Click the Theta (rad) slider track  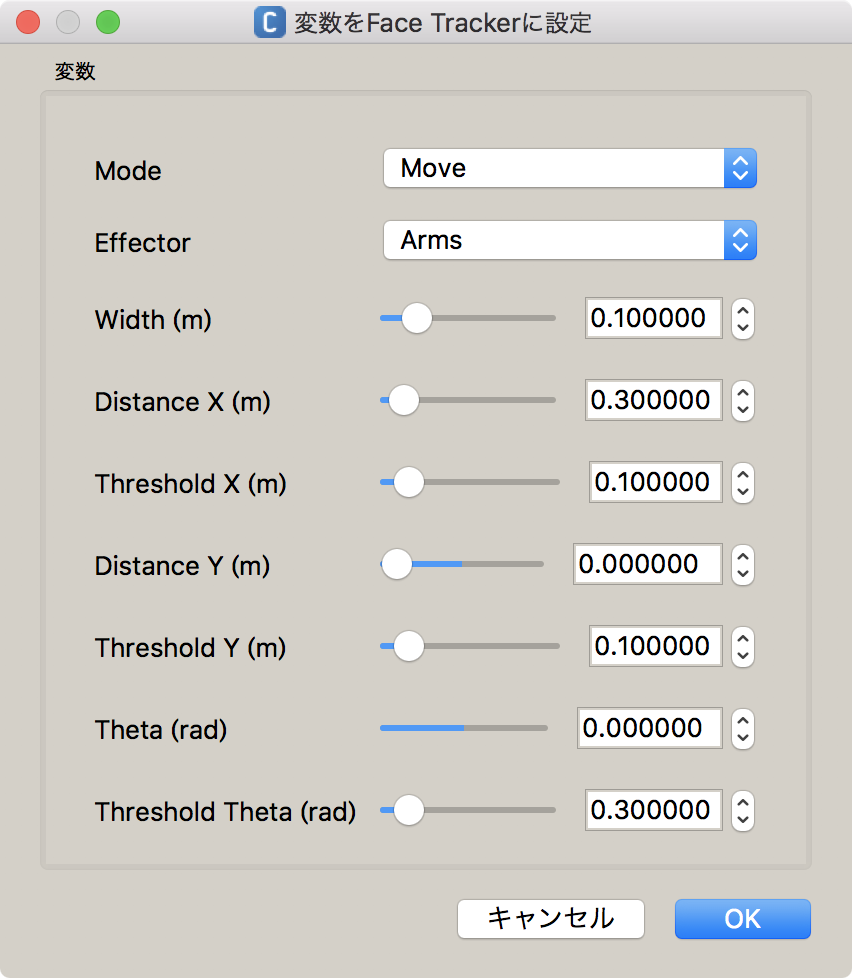(463, 728)
